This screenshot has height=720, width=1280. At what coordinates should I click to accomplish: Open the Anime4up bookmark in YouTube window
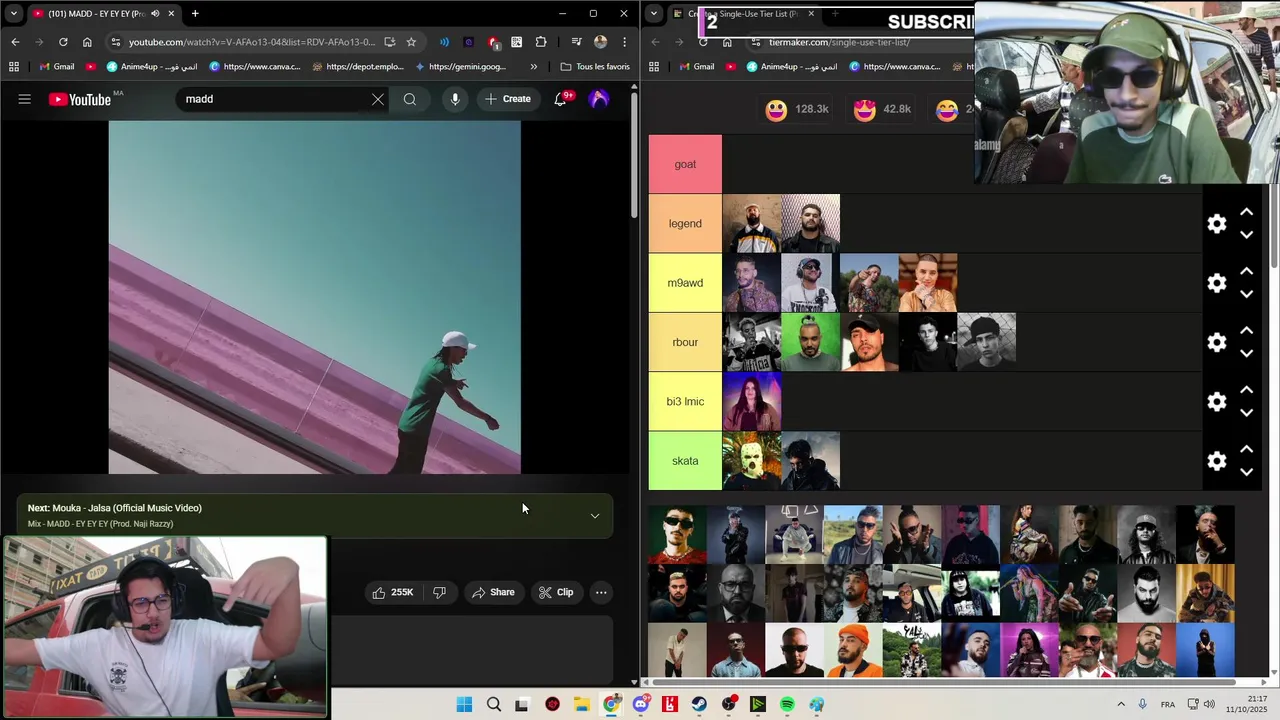(x=152, y=67)
